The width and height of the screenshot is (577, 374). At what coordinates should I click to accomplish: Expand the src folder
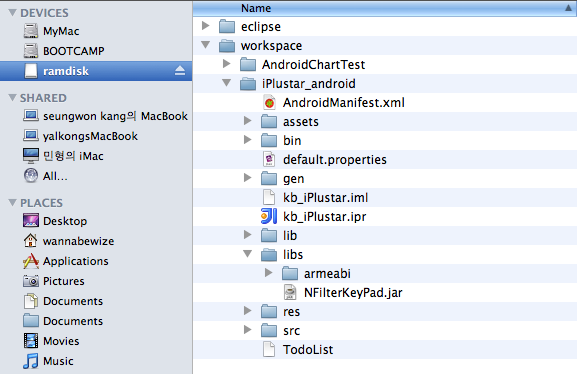[248, 330]
